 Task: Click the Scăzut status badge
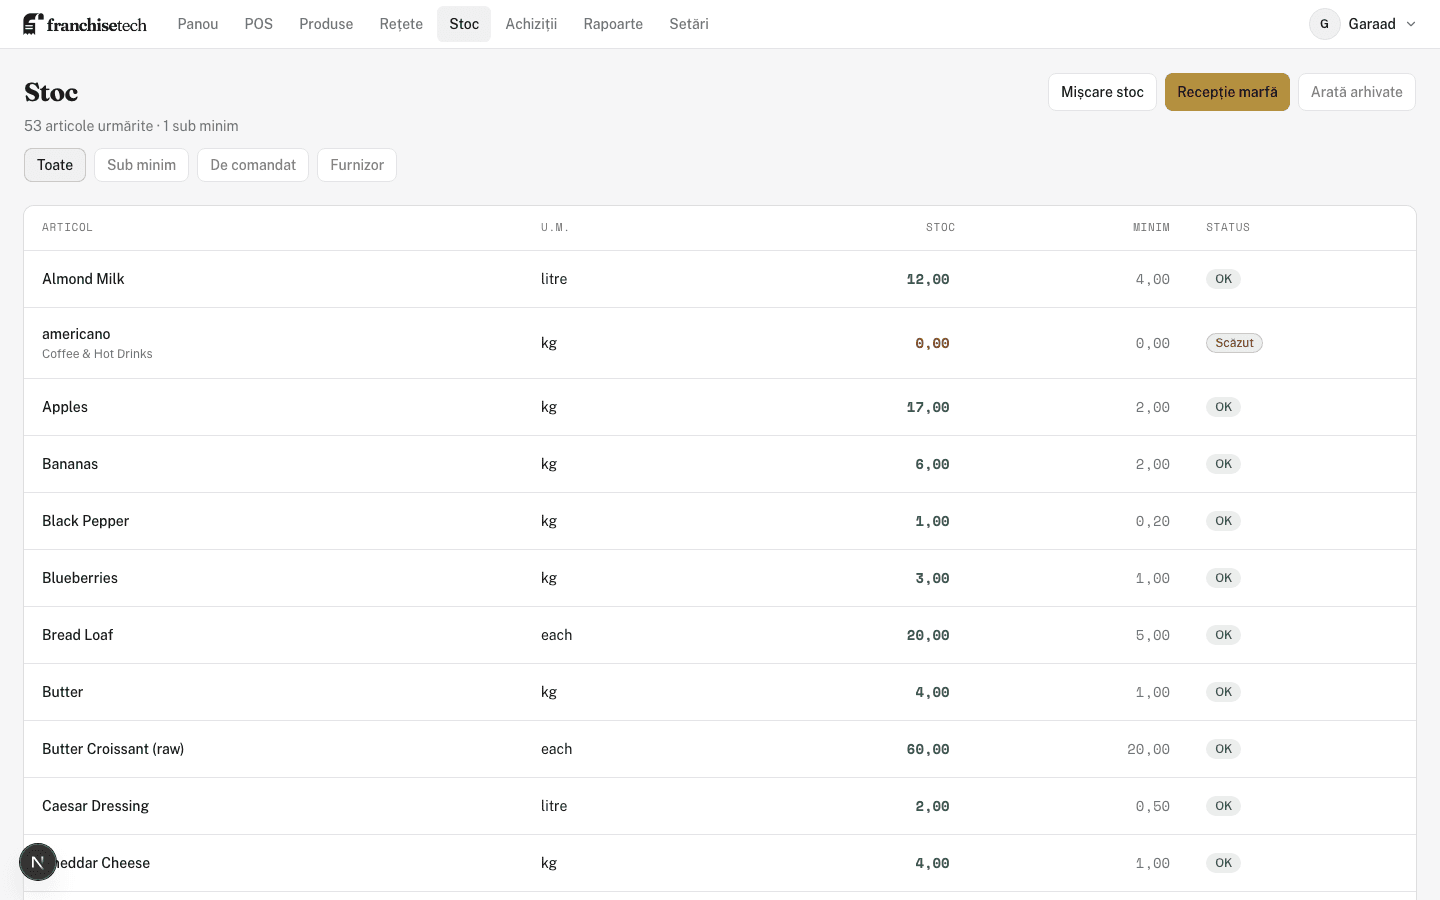click(1234, 343)
